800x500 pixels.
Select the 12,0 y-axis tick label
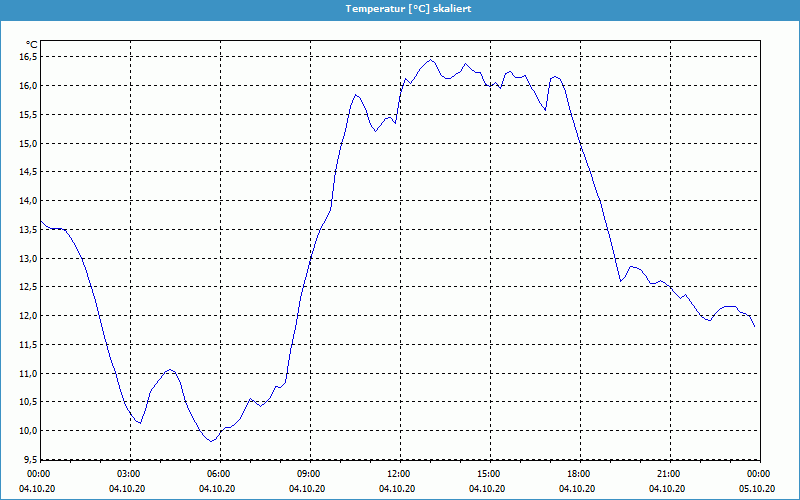coord(27,316)
